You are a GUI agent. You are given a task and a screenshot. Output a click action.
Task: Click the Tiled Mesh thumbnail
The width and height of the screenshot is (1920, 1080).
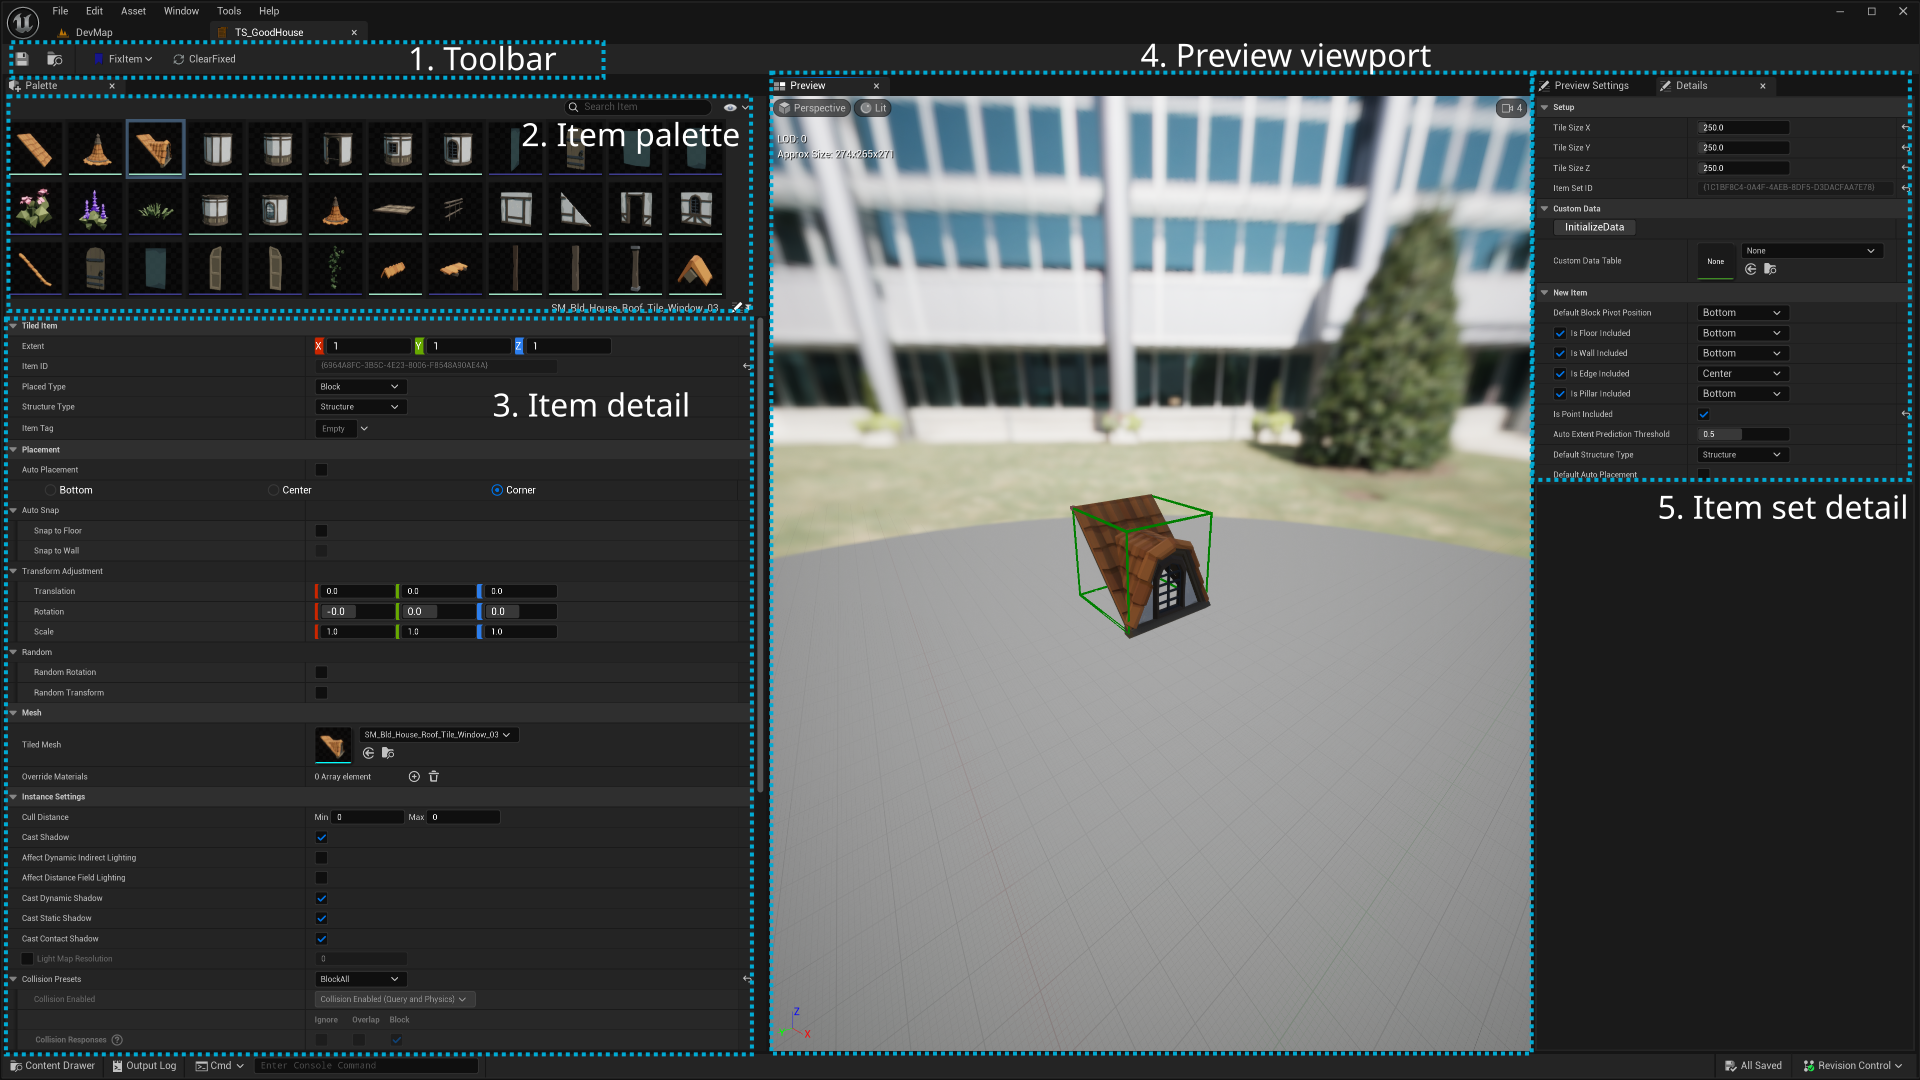333,745
